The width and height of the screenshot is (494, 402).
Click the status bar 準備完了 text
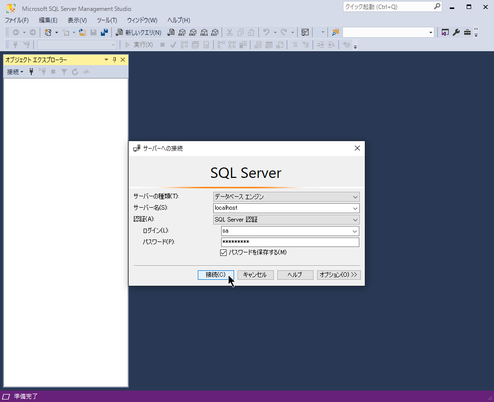click(26, 396)
